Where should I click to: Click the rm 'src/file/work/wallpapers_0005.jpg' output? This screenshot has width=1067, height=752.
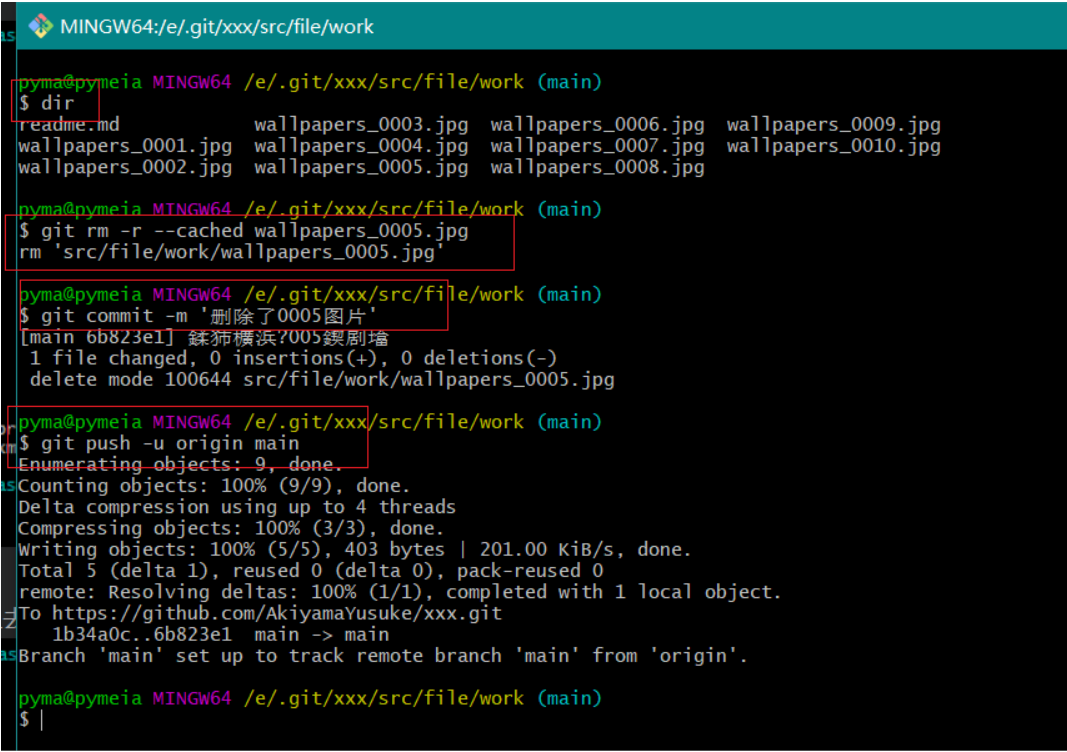coord(231,252)
